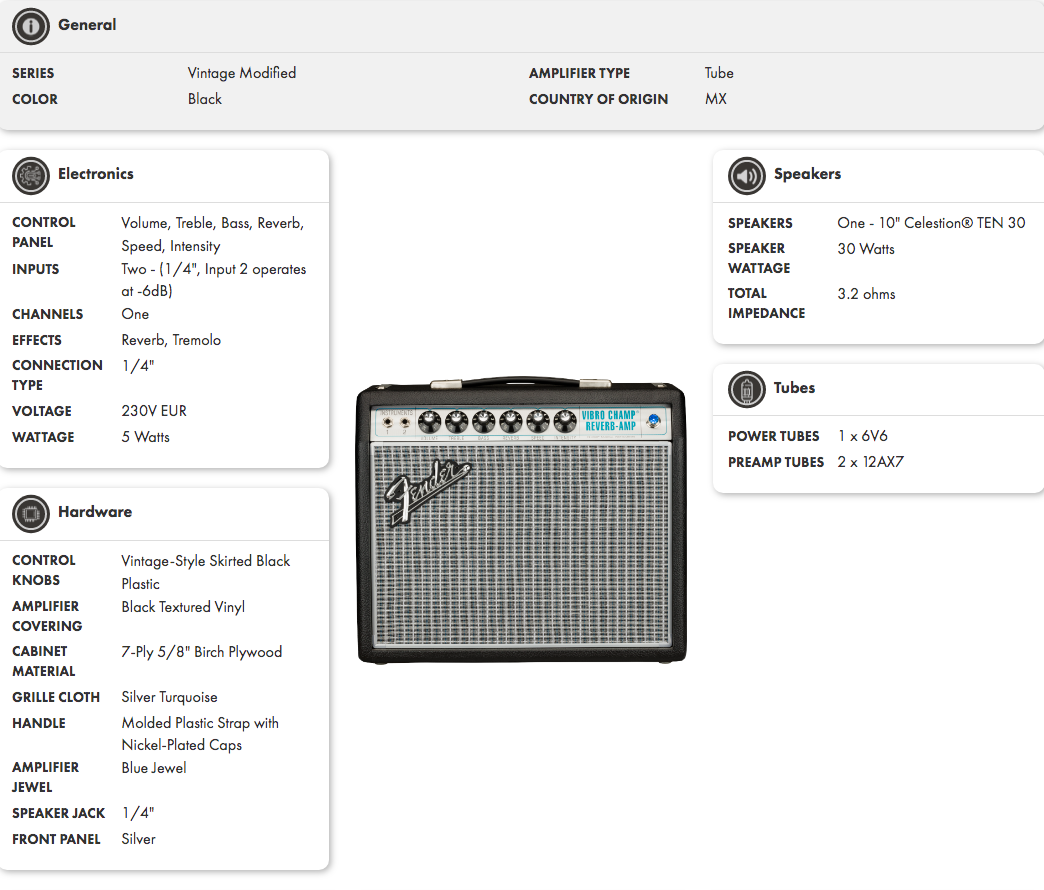Click the CONNECTION TYPE label
Screen dimensions: 1044x890
point(57,375)
